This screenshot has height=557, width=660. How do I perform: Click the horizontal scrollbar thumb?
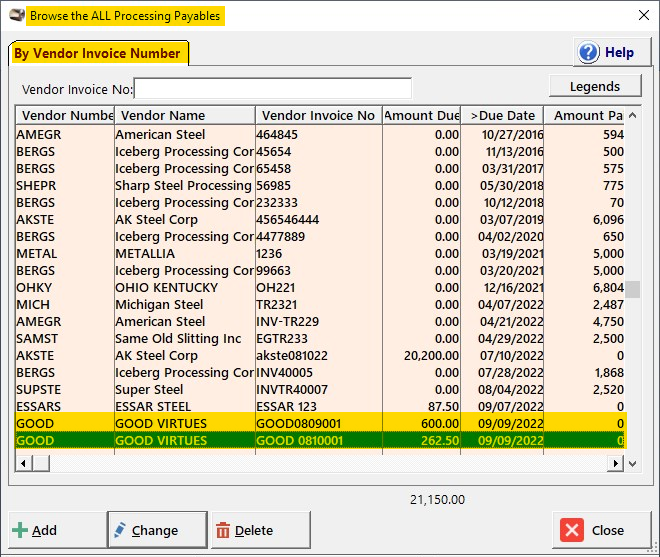41,464
